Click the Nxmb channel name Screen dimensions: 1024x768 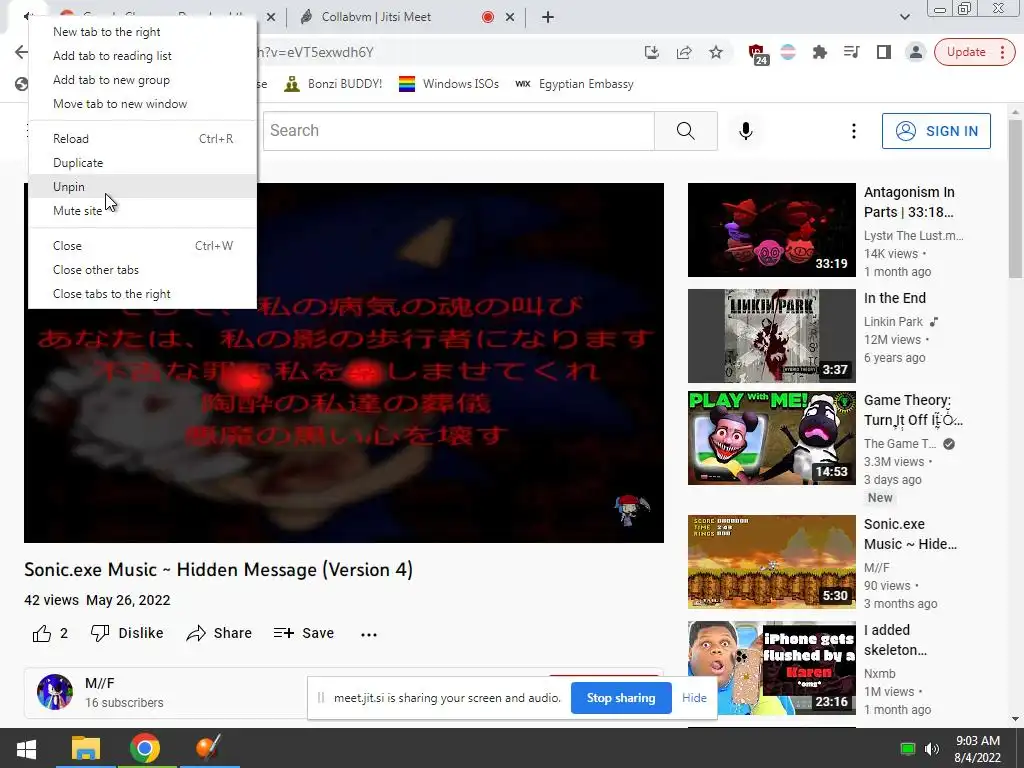(880, 673)
